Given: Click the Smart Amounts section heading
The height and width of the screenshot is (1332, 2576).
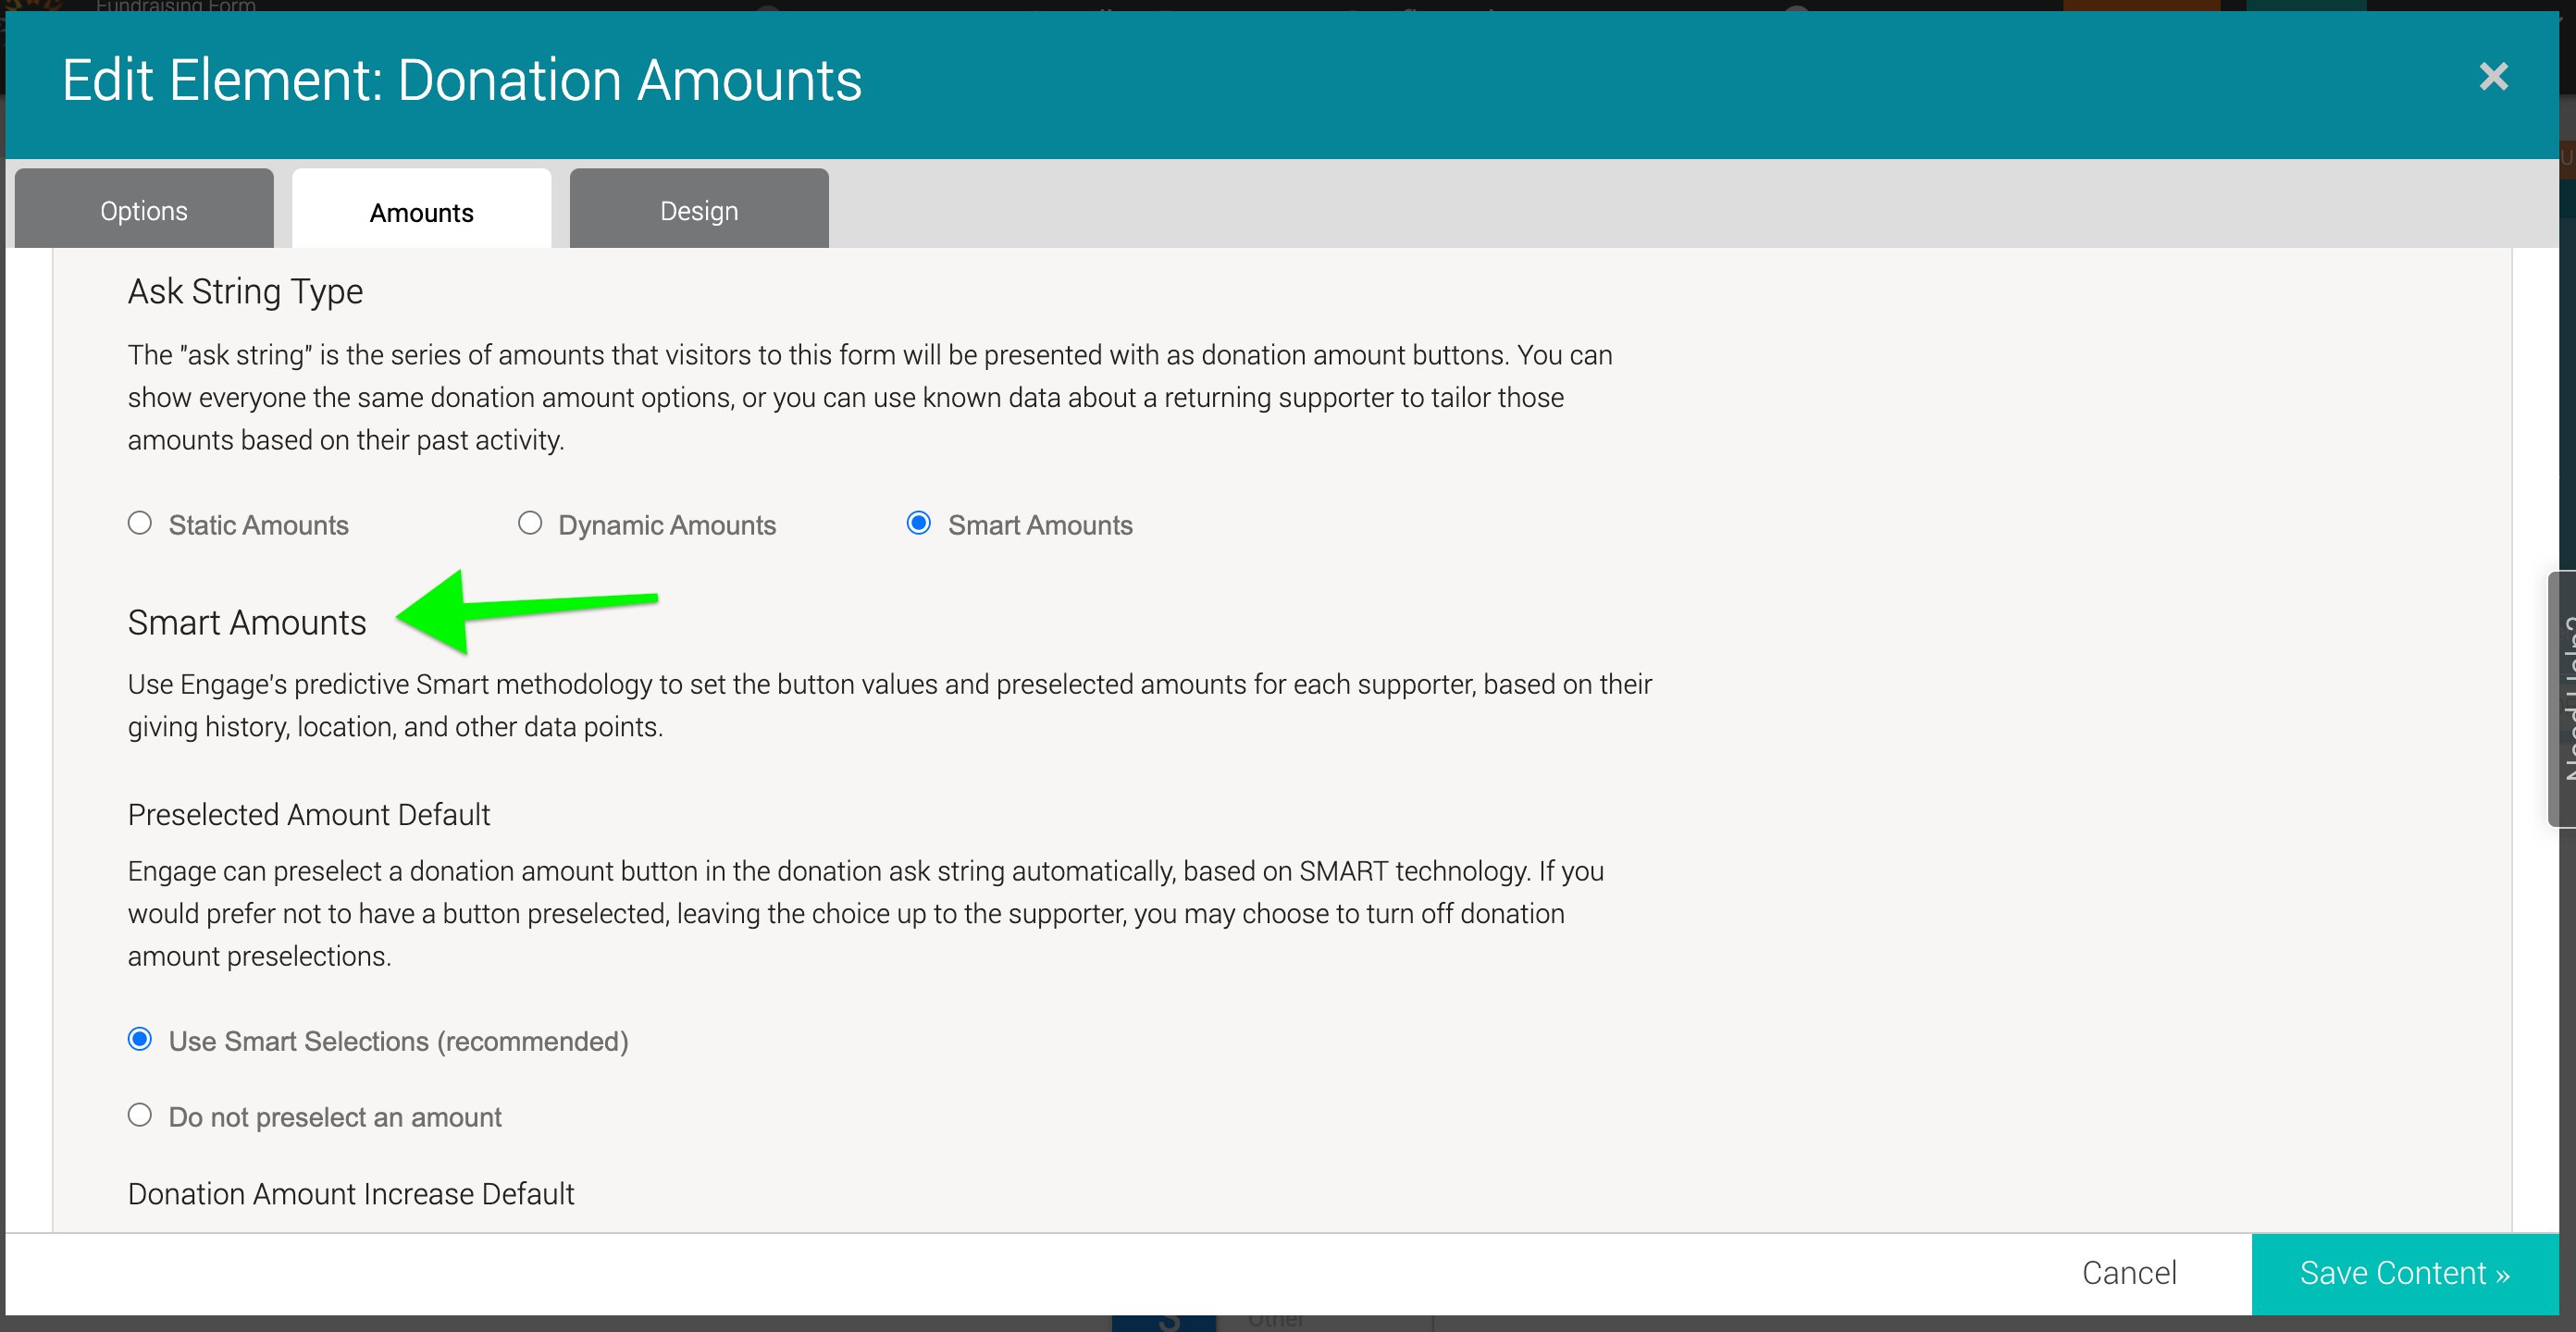Looking at the screenshot, I should (x=247, y=622).
